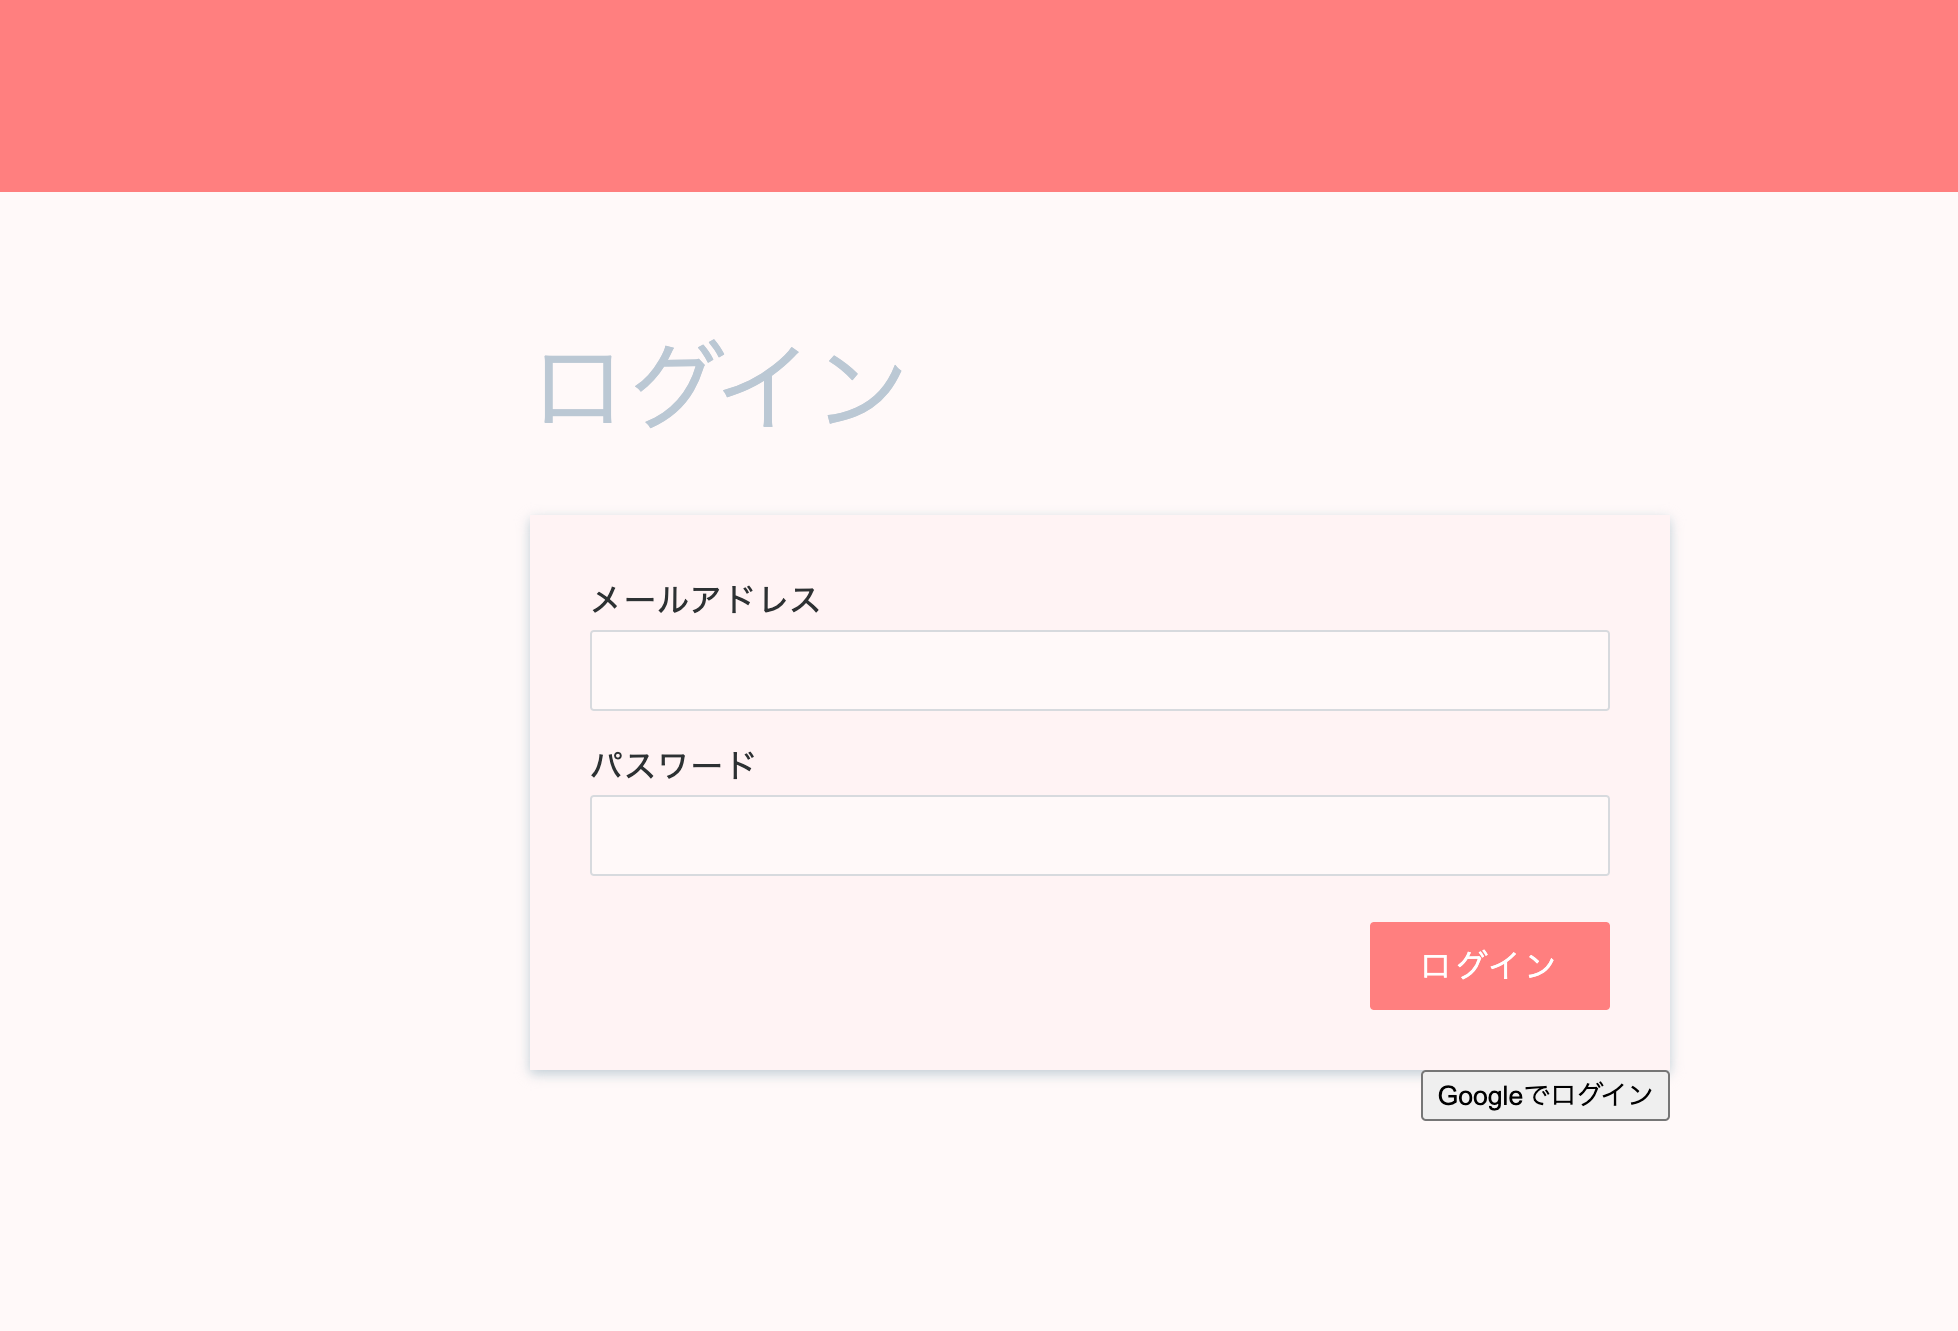Submit the form via ログイン button
The width and height of the screenshot is (1958, 1331).
[x=1489, y=964]
